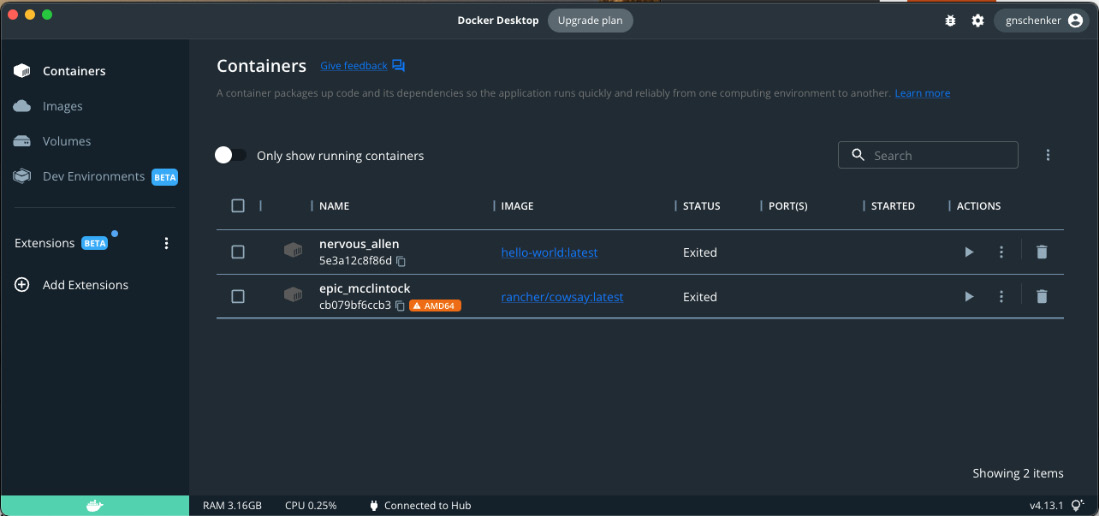Click the ACTIONS column header

978,206
